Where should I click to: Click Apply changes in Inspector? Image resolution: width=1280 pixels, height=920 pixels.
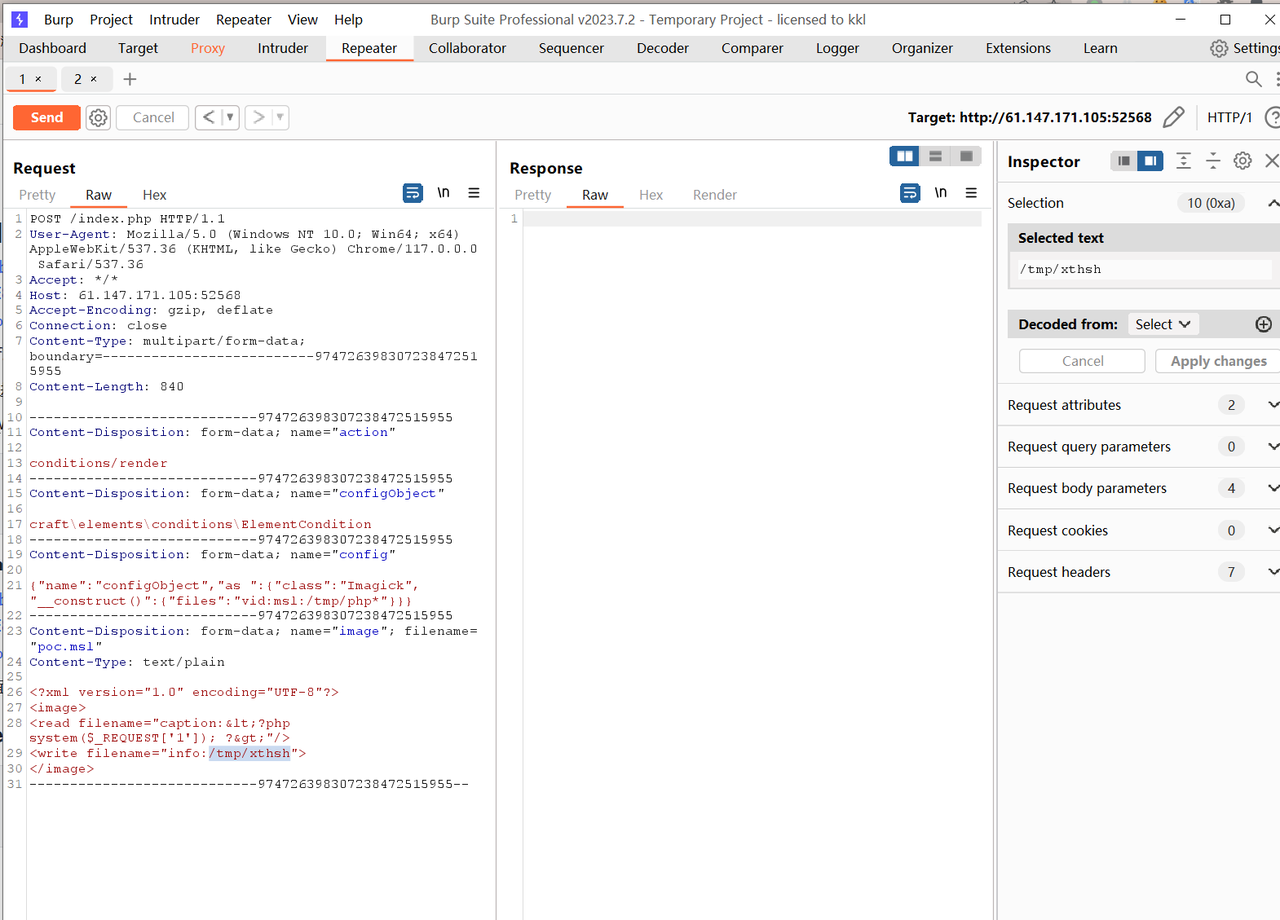[1218, 361]
